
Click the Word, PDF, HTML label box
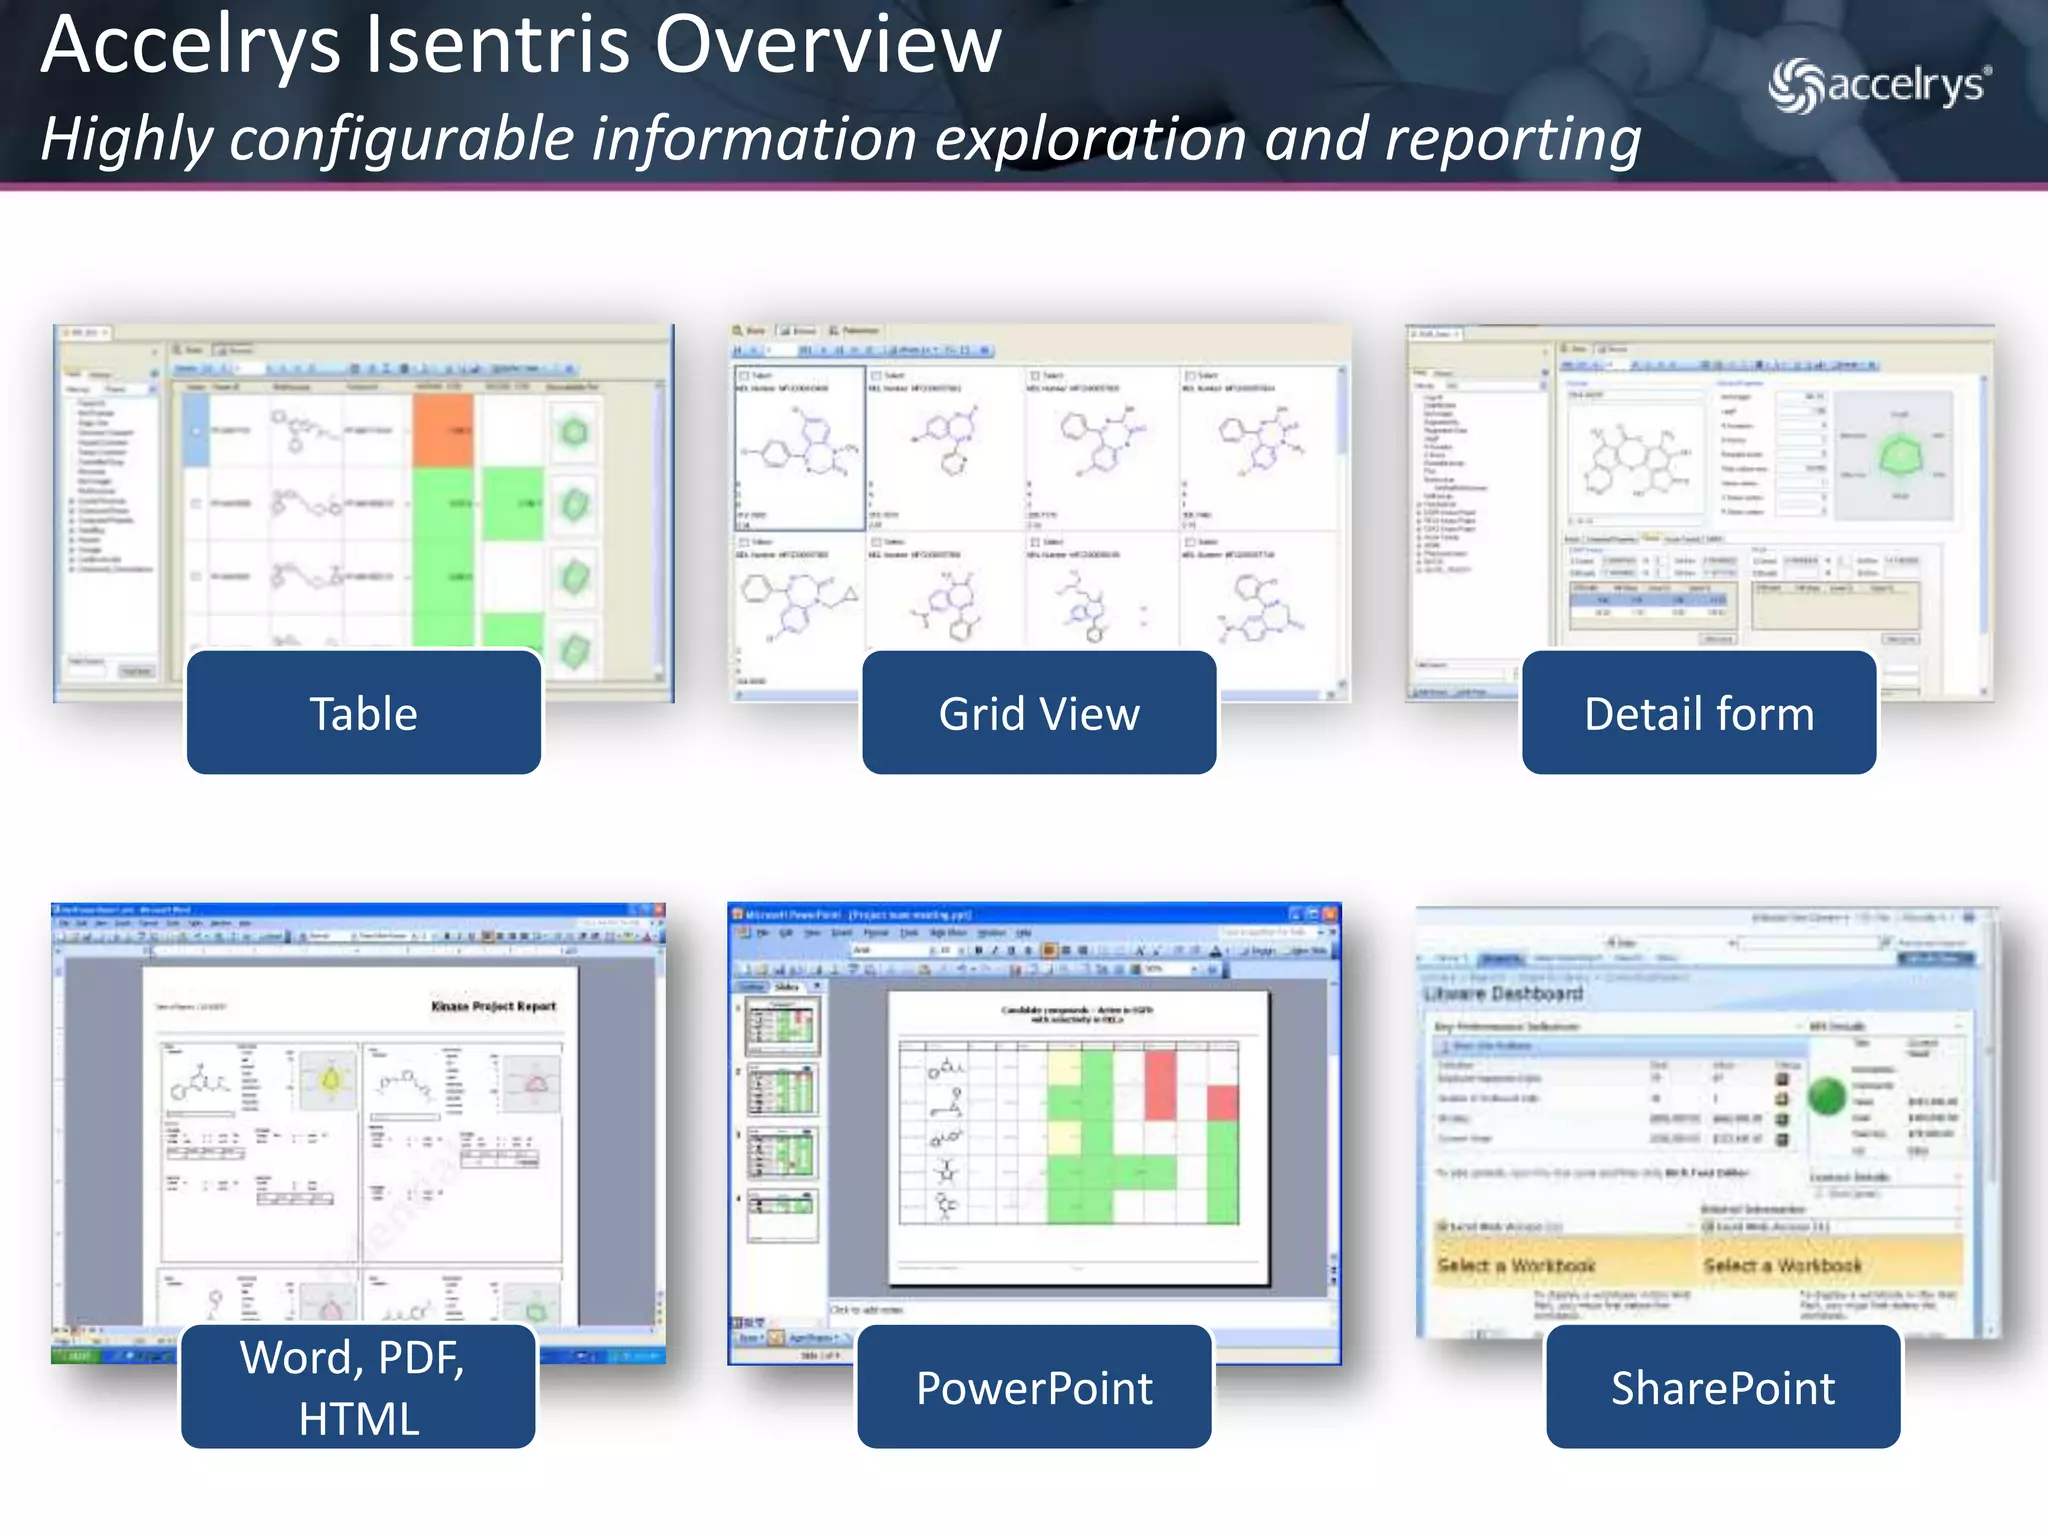(358, 1386)
